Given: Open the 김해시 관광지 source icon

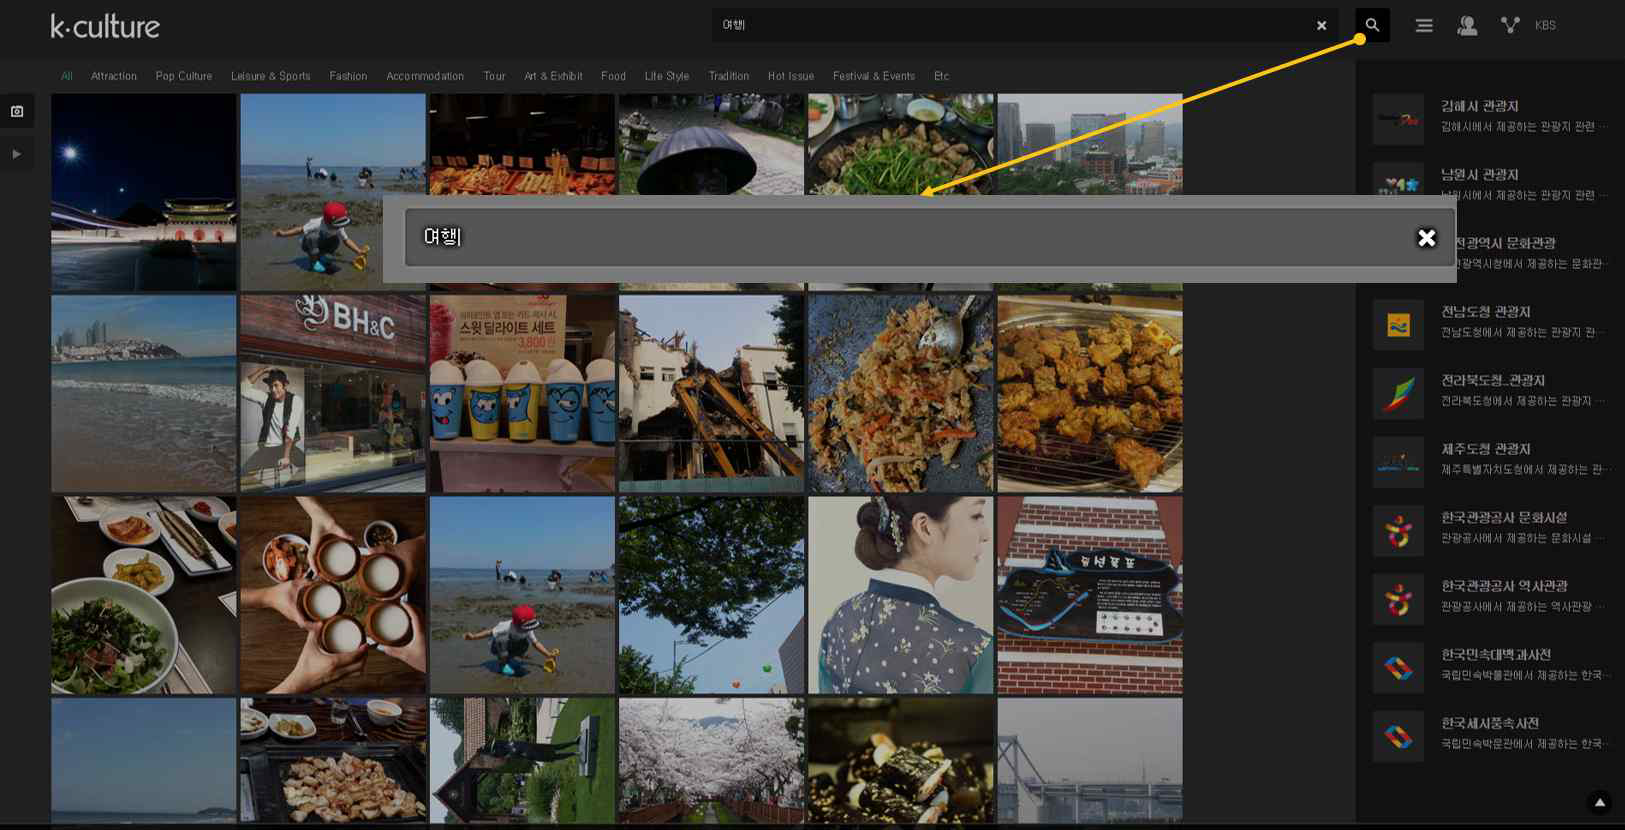Looking at the screenshot, I should 1398,119.
